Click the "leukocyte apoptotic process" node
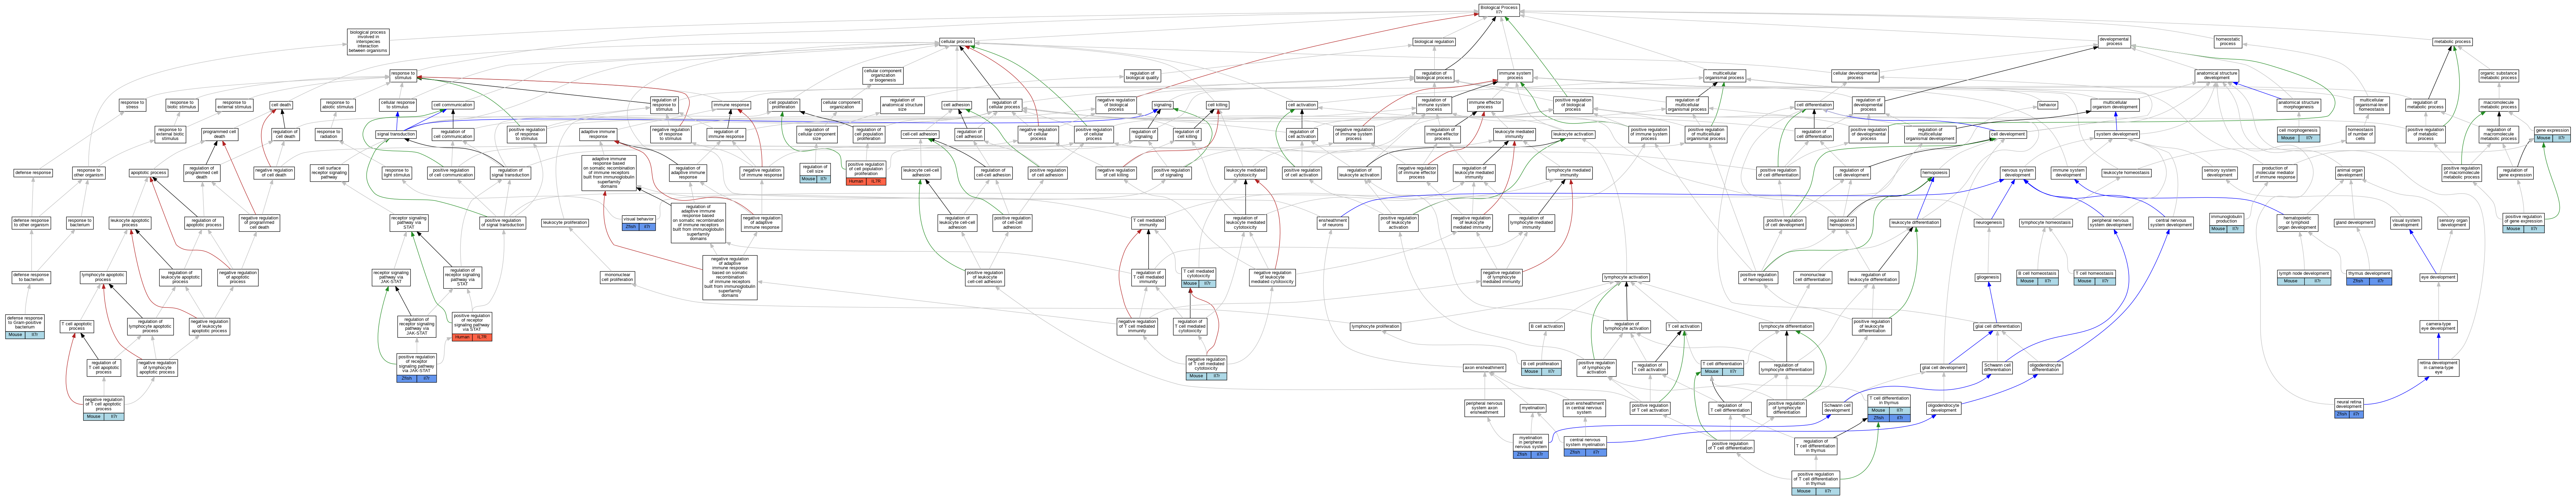2576x499 pixels. point(130,223)
